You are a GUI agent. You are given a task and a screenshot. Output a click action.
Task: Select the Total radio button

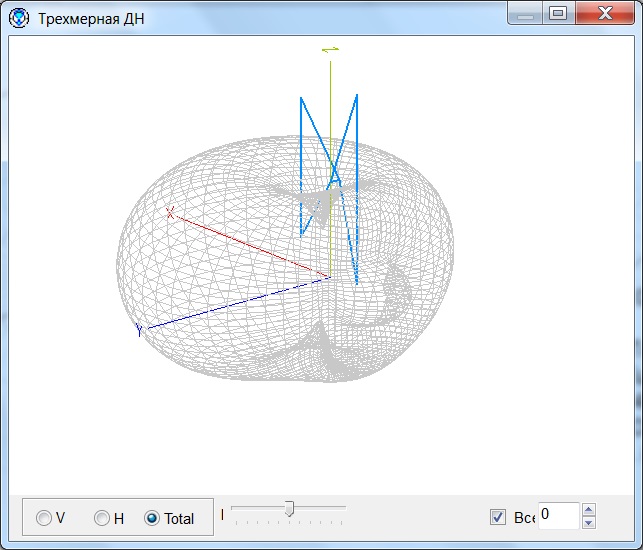(x=152, y=518)
